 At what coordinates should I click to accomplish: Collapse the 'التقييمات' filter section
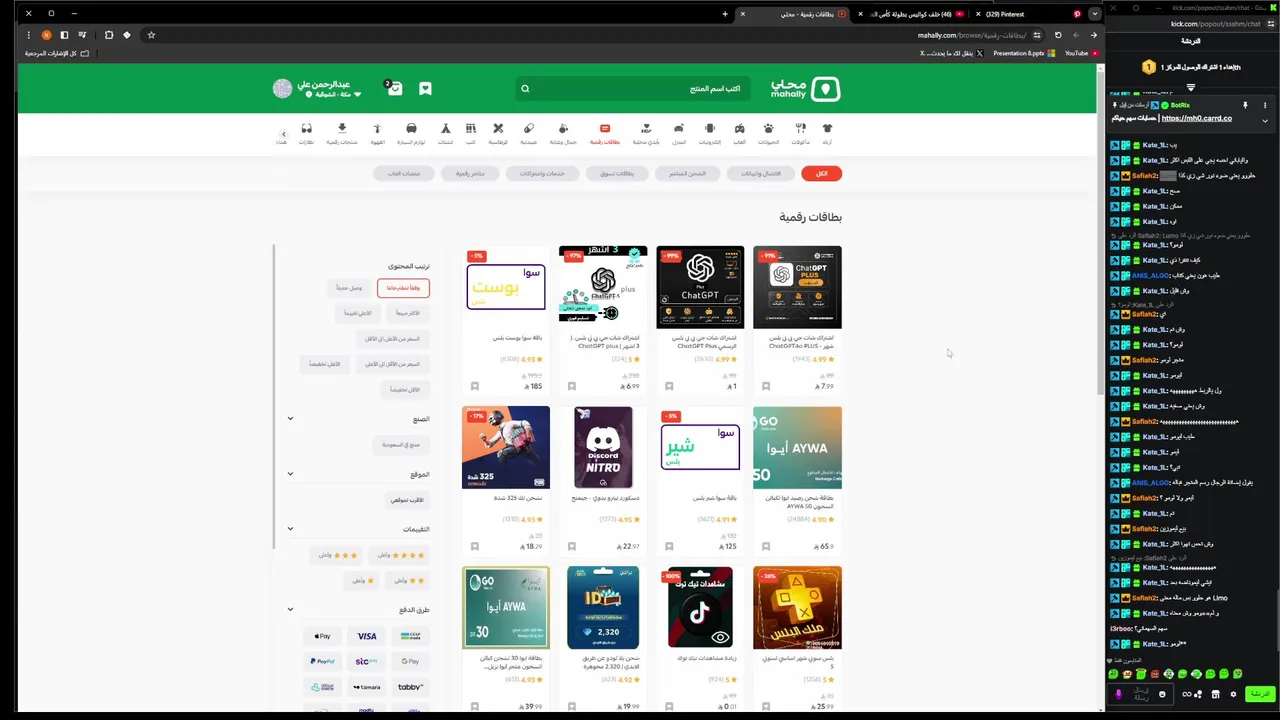[290, 529]
